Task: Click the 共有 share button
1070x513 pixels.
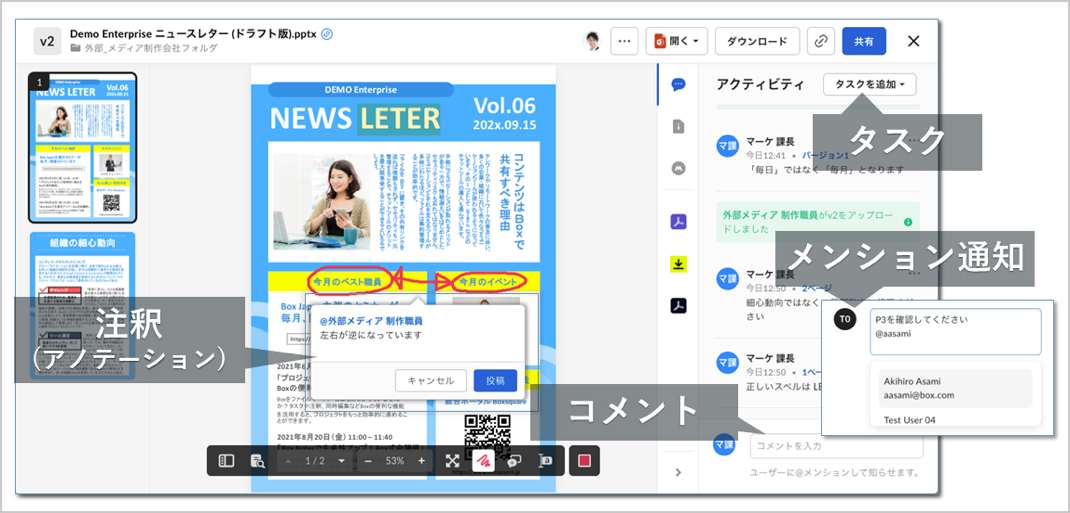Action: (x=863, y=41)
